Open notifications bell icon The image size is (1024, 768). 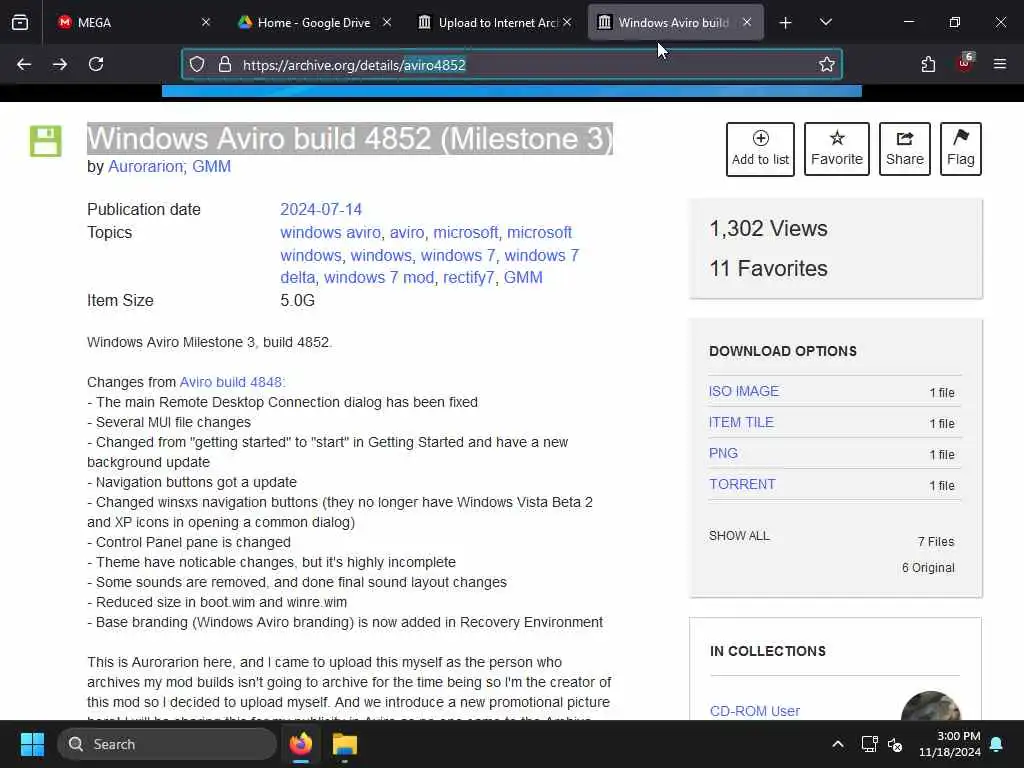997,744
